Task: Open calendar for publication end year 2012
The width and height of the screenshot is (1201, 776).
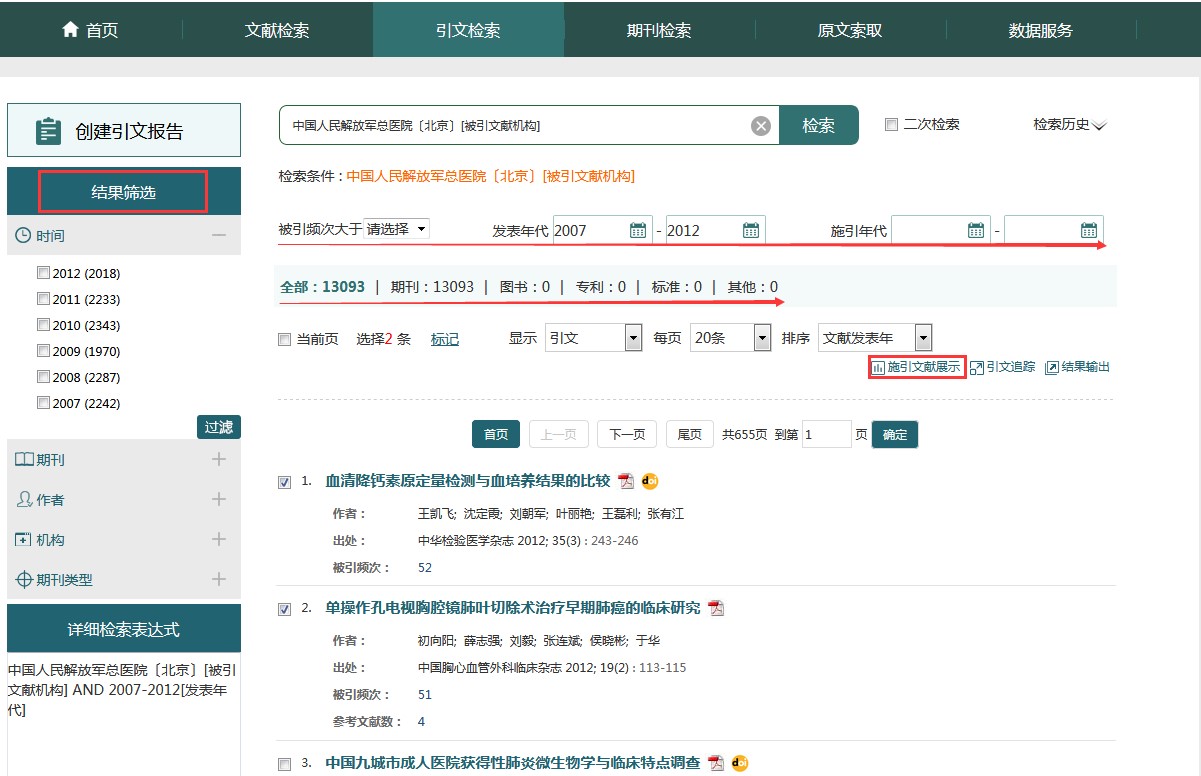Action: click(751, 230)
